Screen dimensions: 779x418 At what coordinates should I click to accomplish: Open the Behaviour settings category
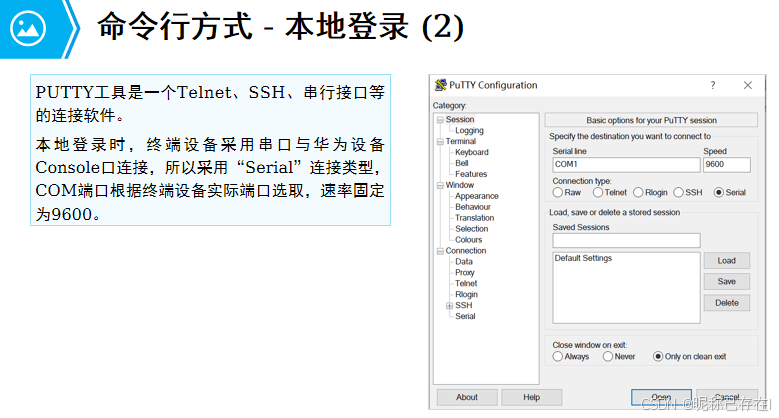point(472,207)
